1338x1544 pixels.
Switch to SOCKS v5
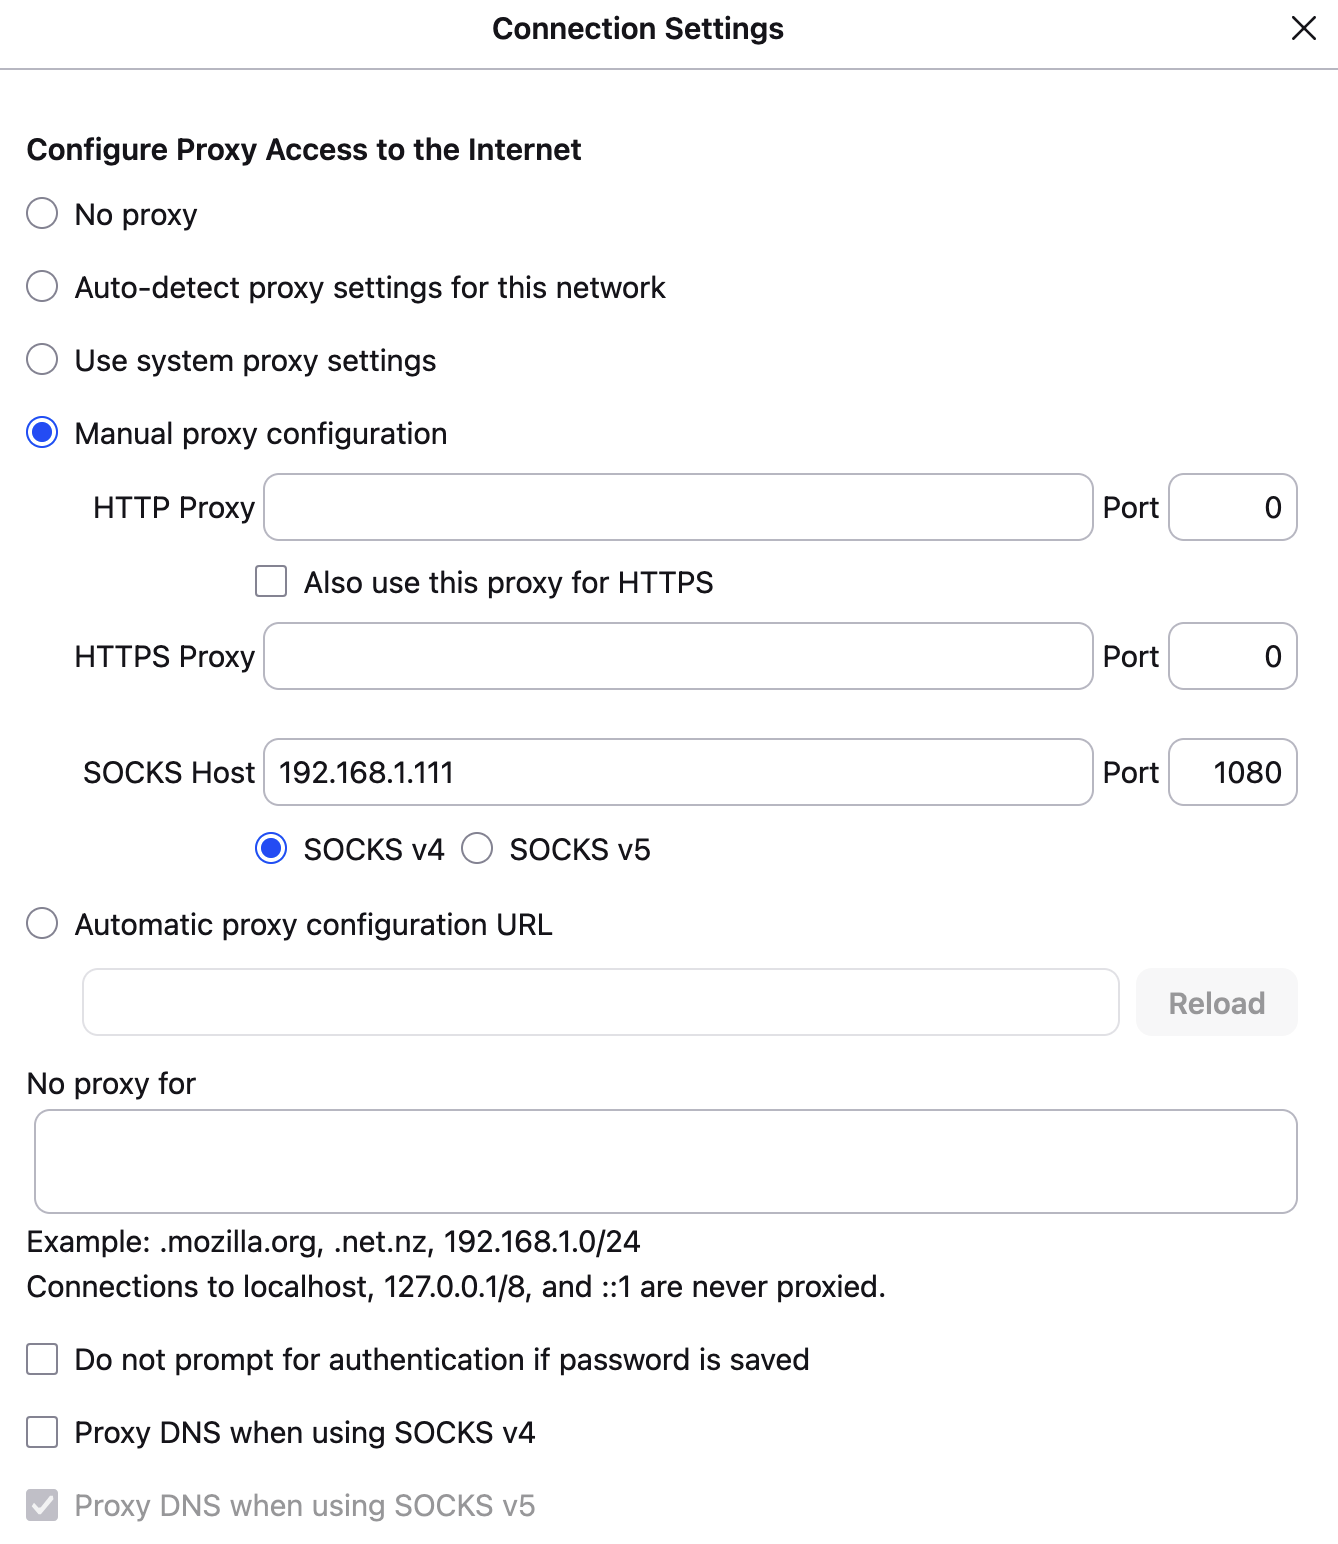point(477,849)
